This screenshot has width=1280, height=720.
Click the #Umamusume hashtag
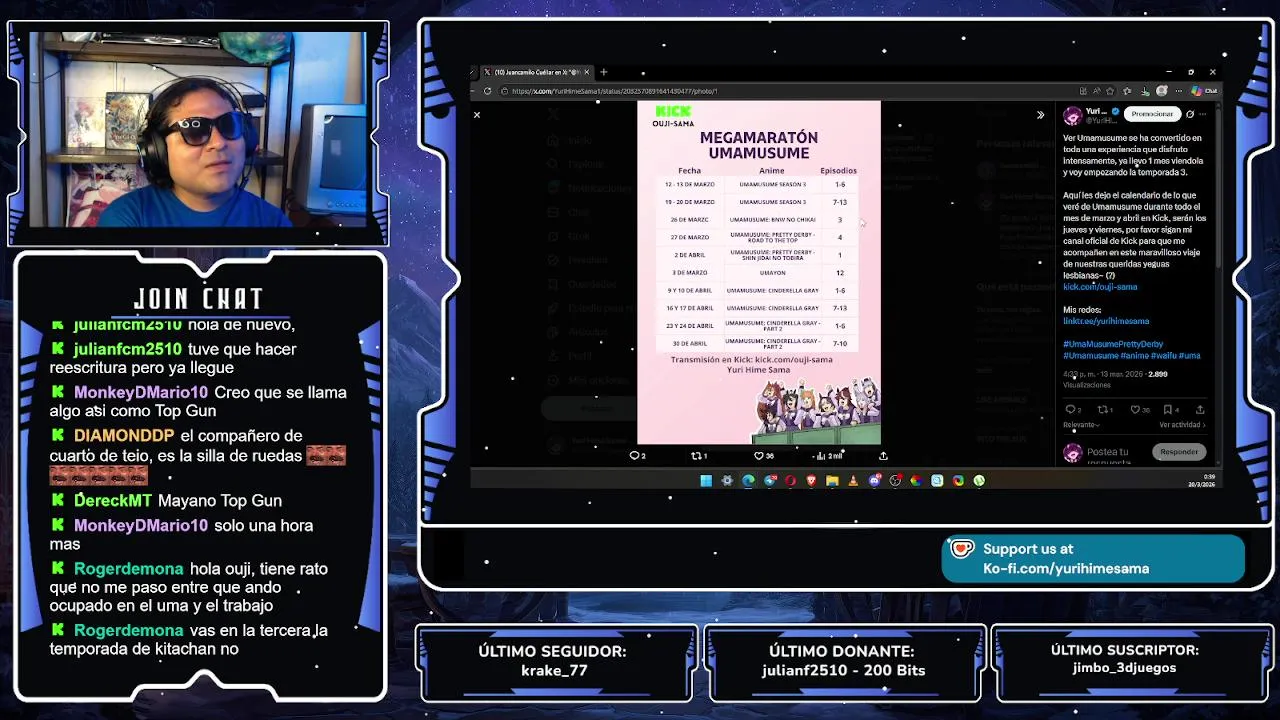(x=1091, y=355)
